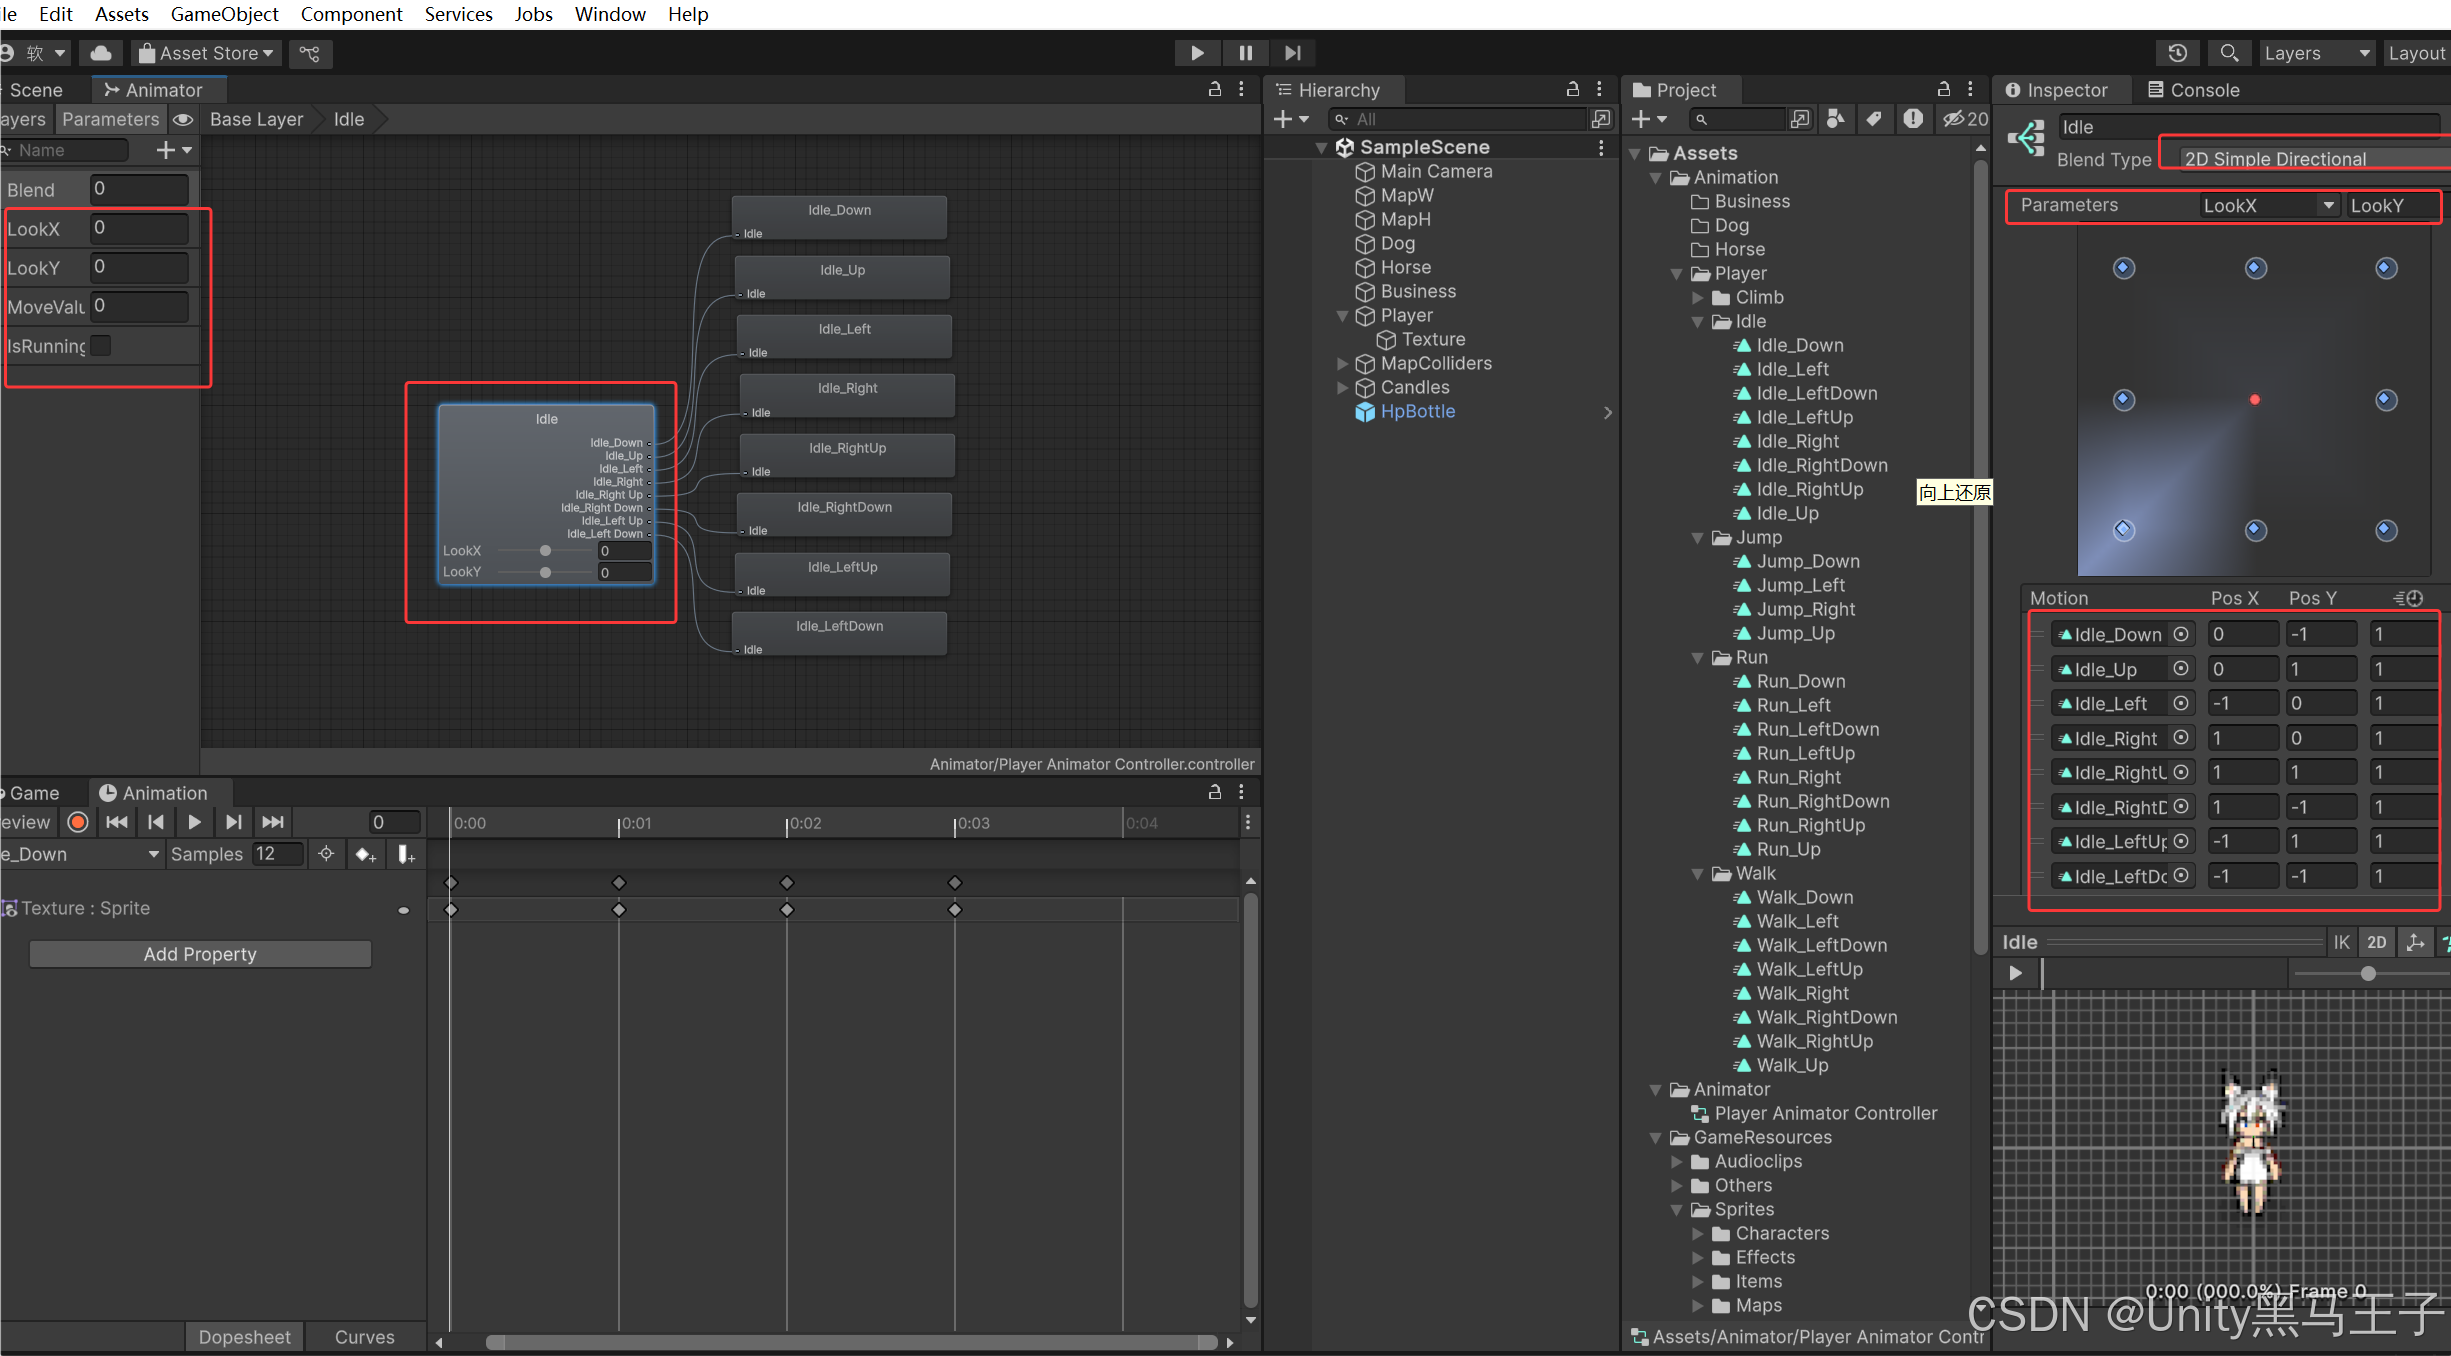
Task: Click add keyframe icon in Animation
Action: pyautogui.click(x=365, y=854)
